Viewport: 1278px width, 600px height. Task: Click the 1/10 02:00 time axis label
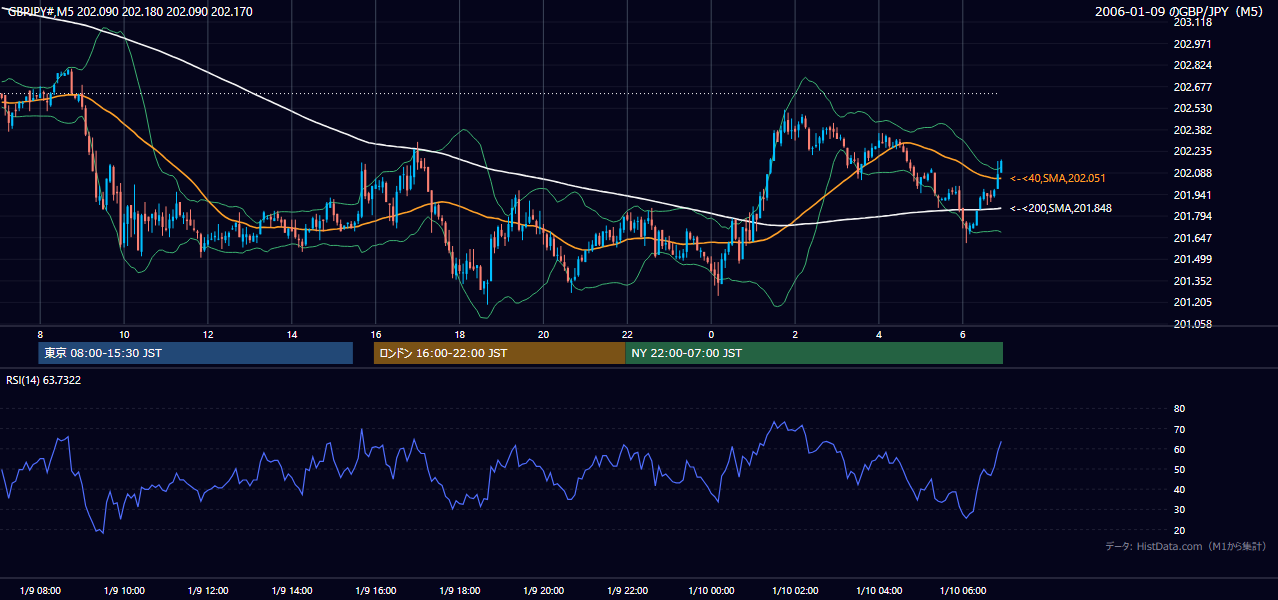[795, 591]
